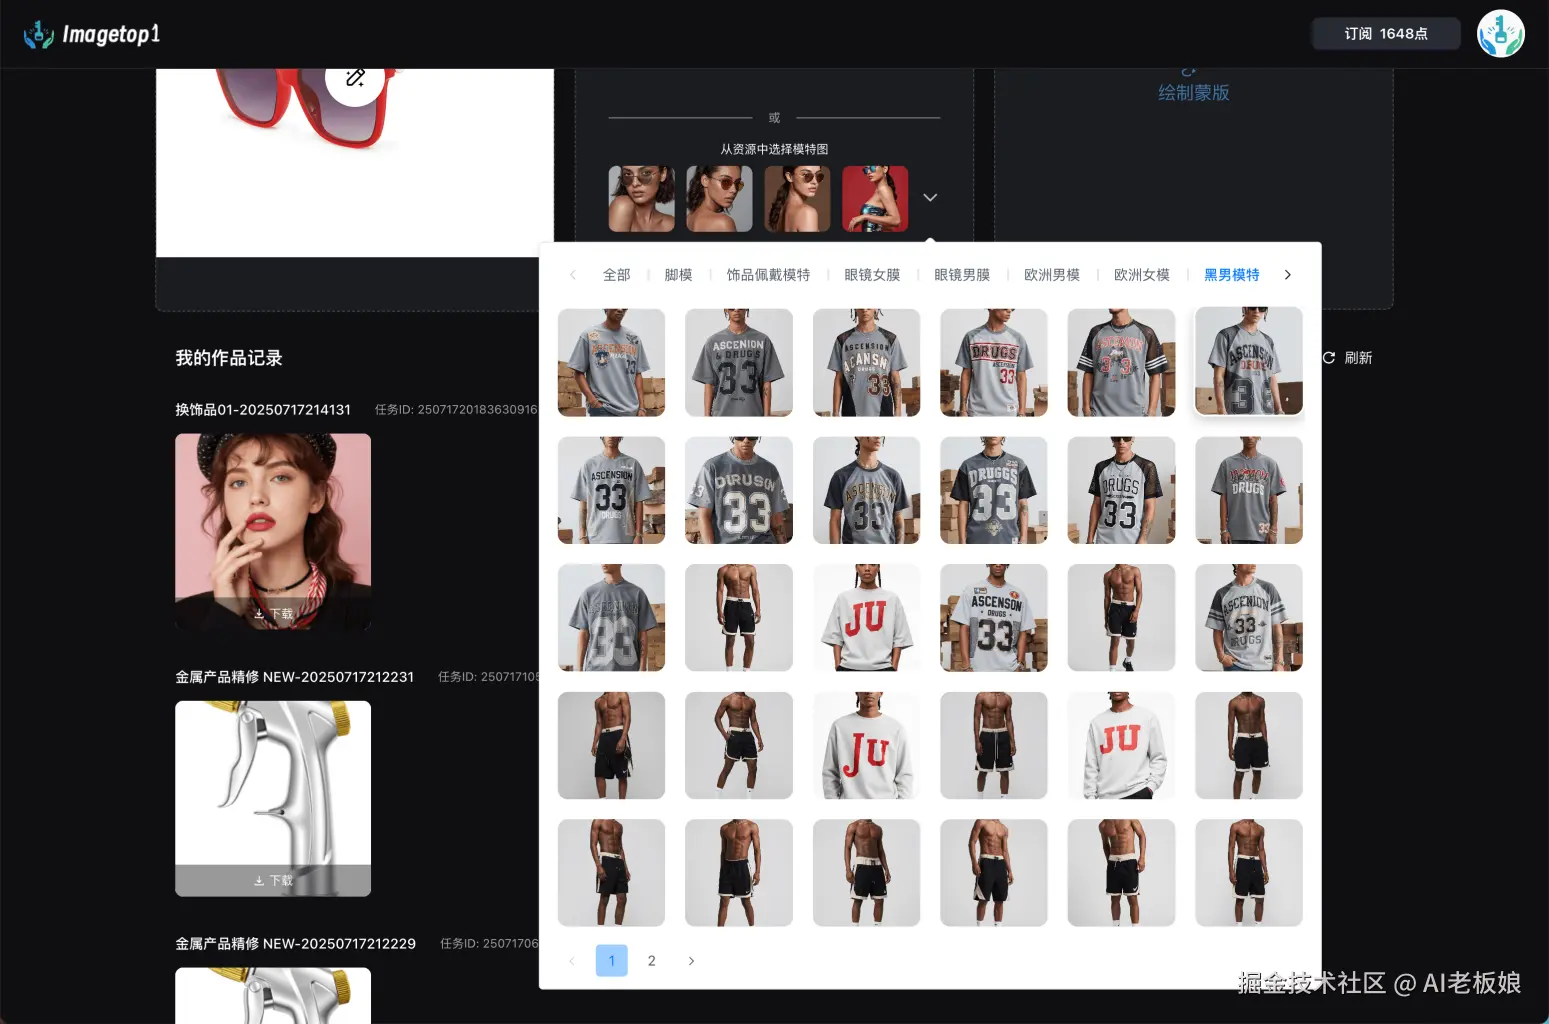Open the user avatar menu
Screen dimensions: 1549x1024
coord(1500,34)
